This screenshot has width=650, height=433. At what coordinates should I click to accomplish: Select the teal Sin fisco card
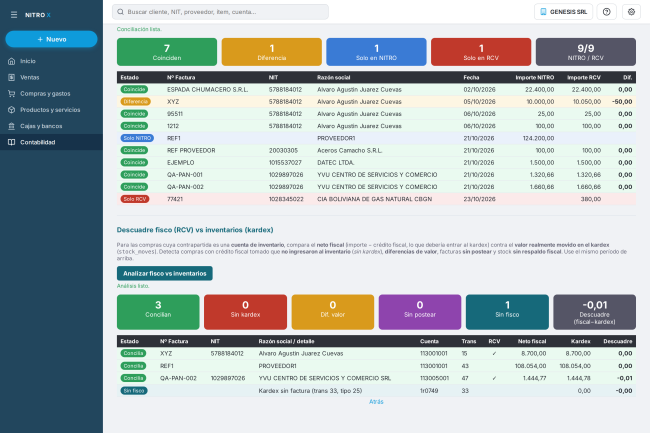(x=507, y=312)
